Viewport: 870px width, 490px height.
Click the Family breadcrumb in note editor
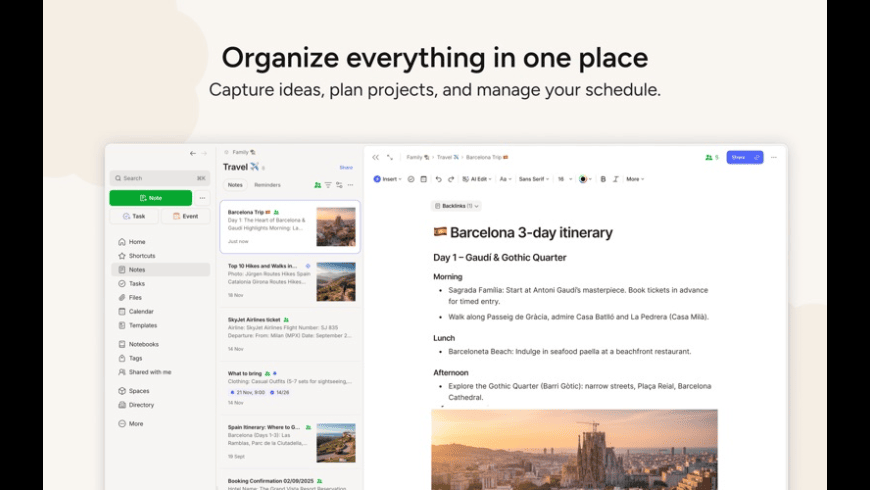coord(418,157)
